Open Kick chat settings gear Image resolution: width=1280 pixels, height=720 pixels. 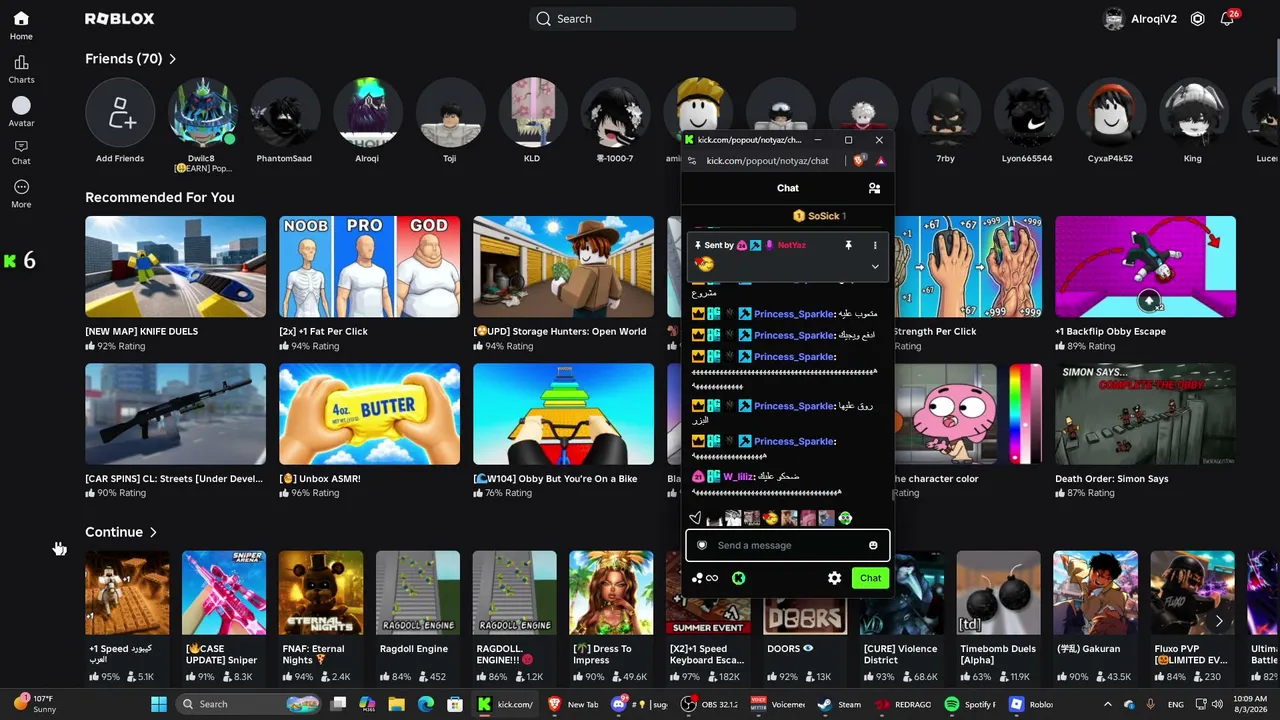[834, 578]
